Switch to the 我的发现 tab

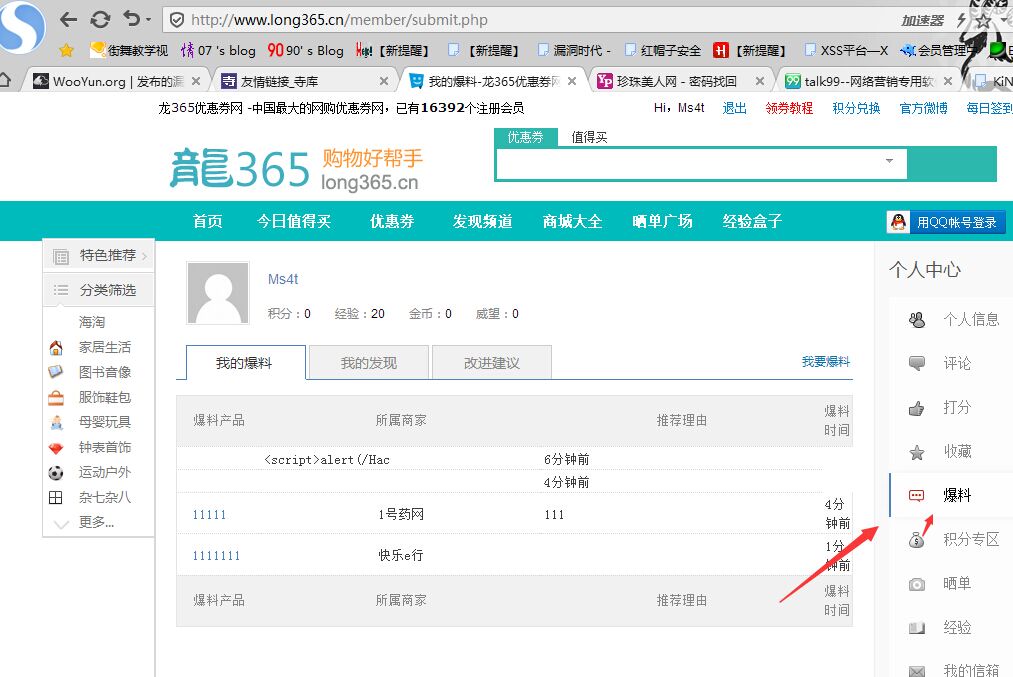coord(369,362)
